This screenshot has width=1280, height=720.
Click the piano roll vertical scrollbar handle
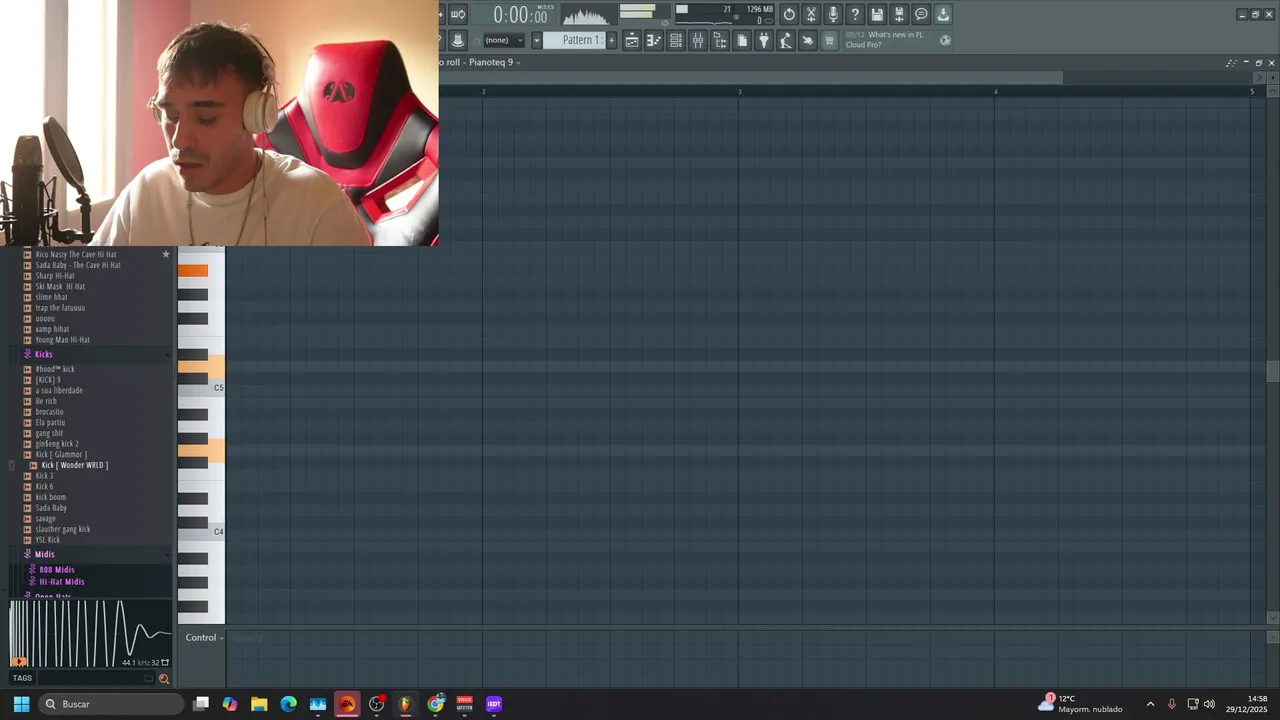tap(1272, 371)
